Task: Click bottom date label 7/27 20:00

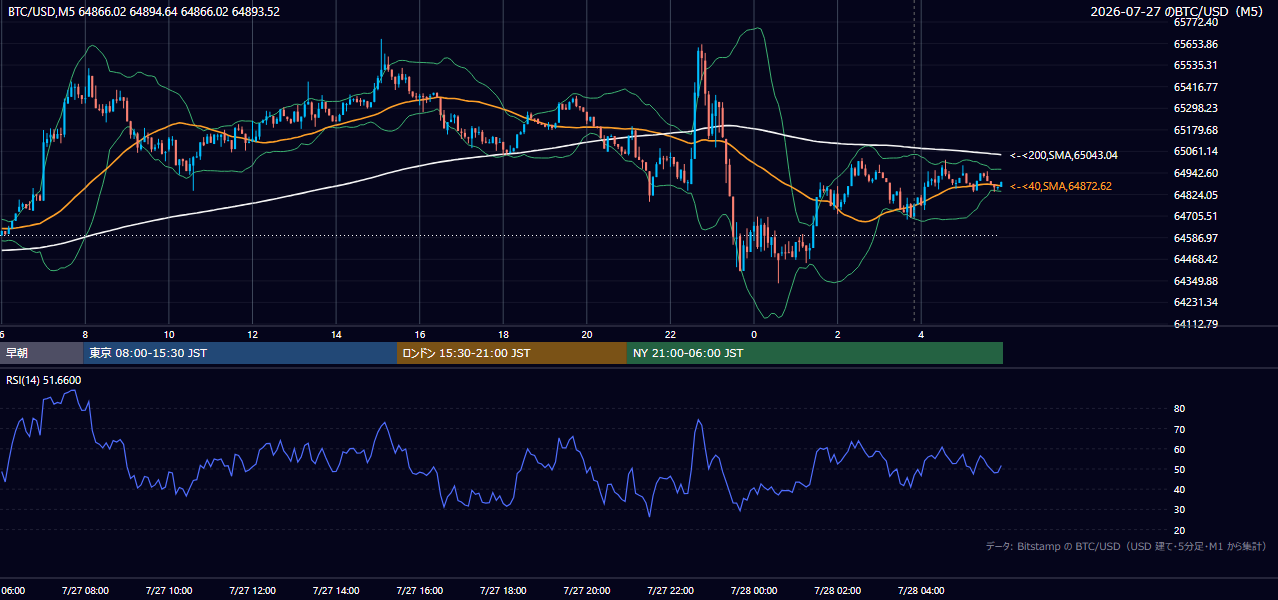Action: (587, 591)
